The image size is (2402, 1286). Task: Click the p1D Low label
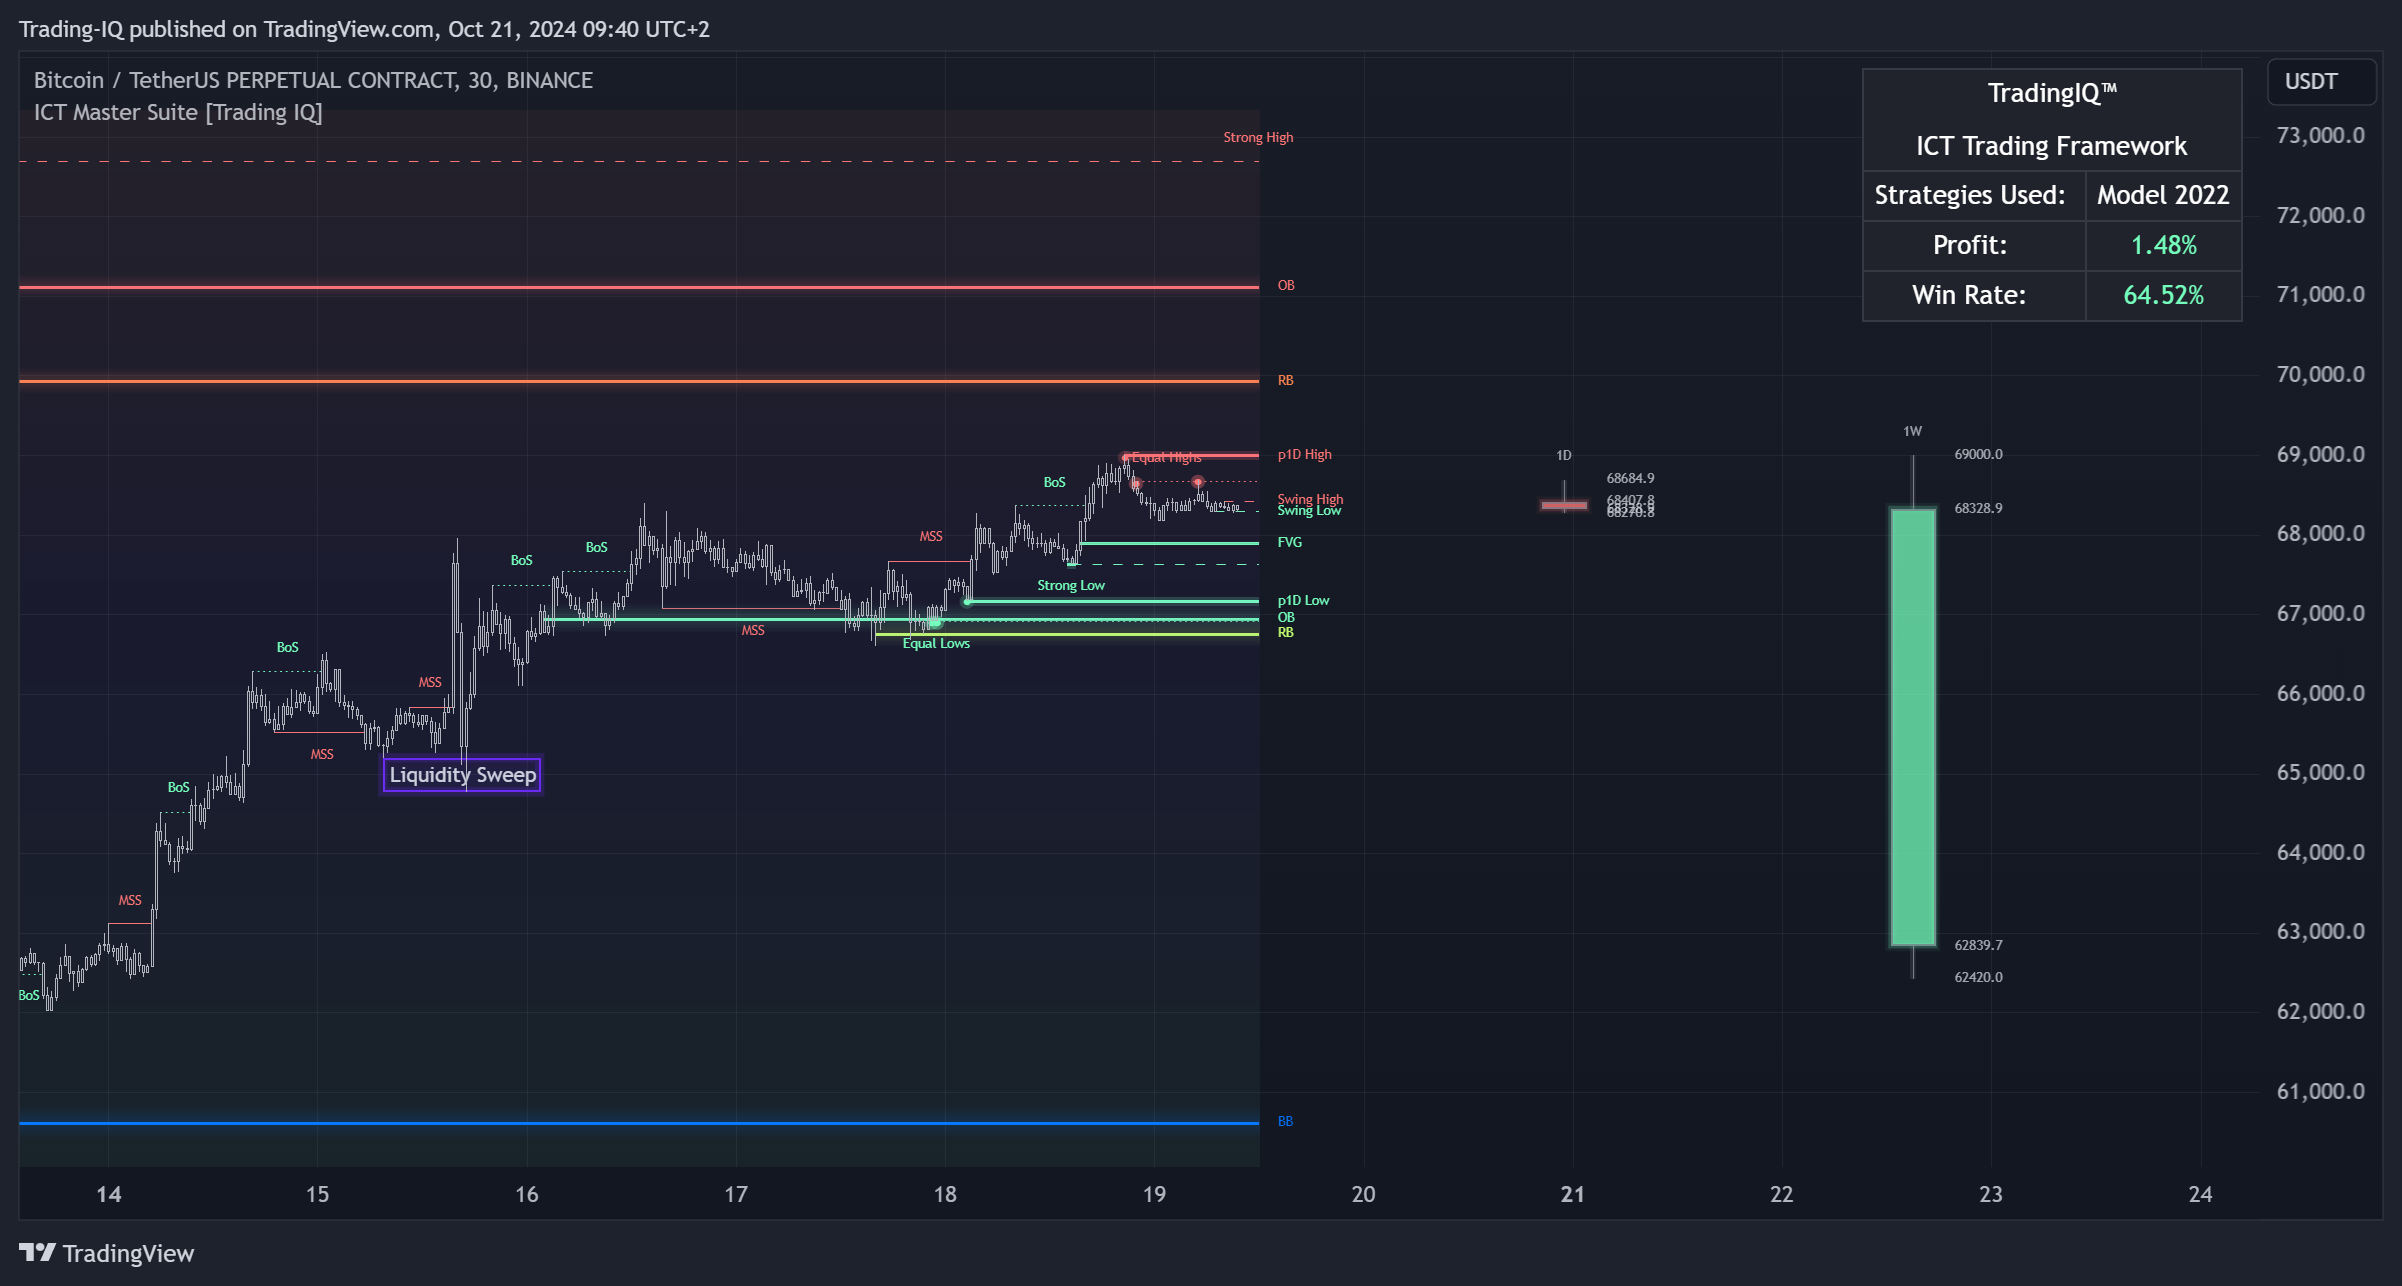click(1303, 600)
